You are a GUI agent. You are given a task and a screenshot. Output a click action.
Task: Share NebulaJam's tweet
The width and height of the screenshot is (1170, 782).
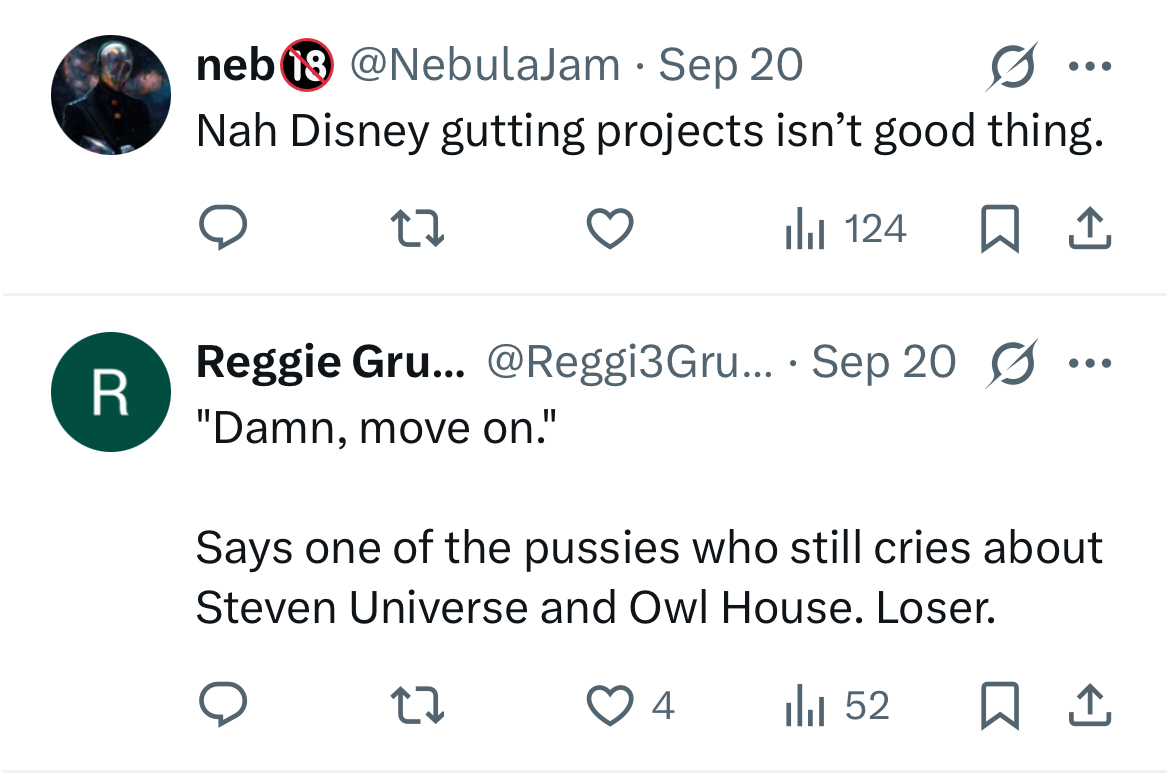(x=1089, y=228)
